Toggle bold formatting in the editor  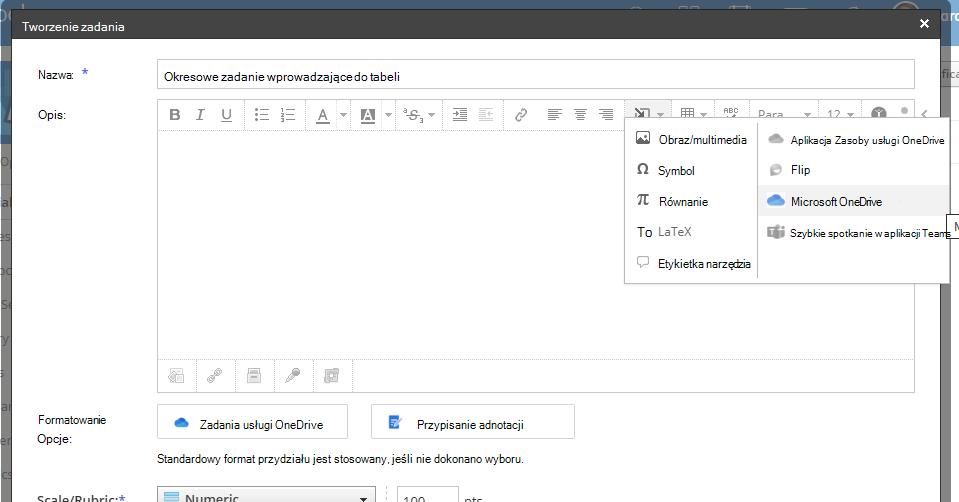(x=175, y=114)
